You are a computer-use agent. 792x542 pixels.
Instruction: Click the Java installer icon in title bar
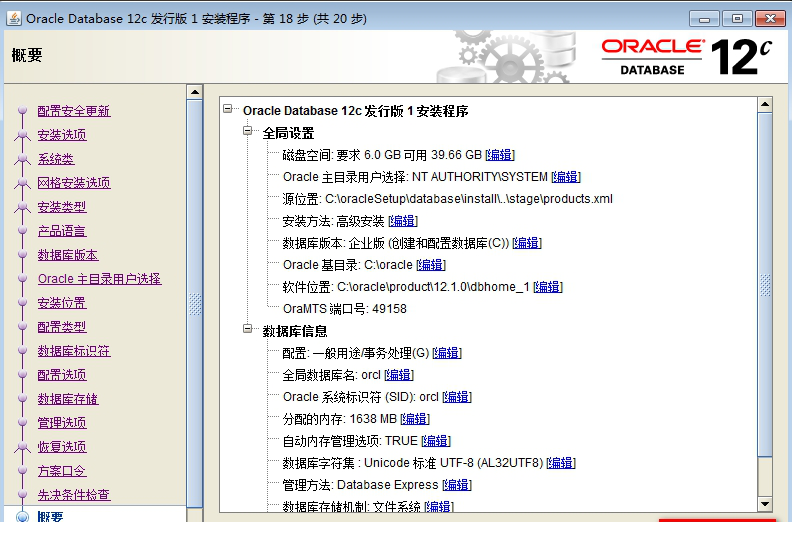14,19
